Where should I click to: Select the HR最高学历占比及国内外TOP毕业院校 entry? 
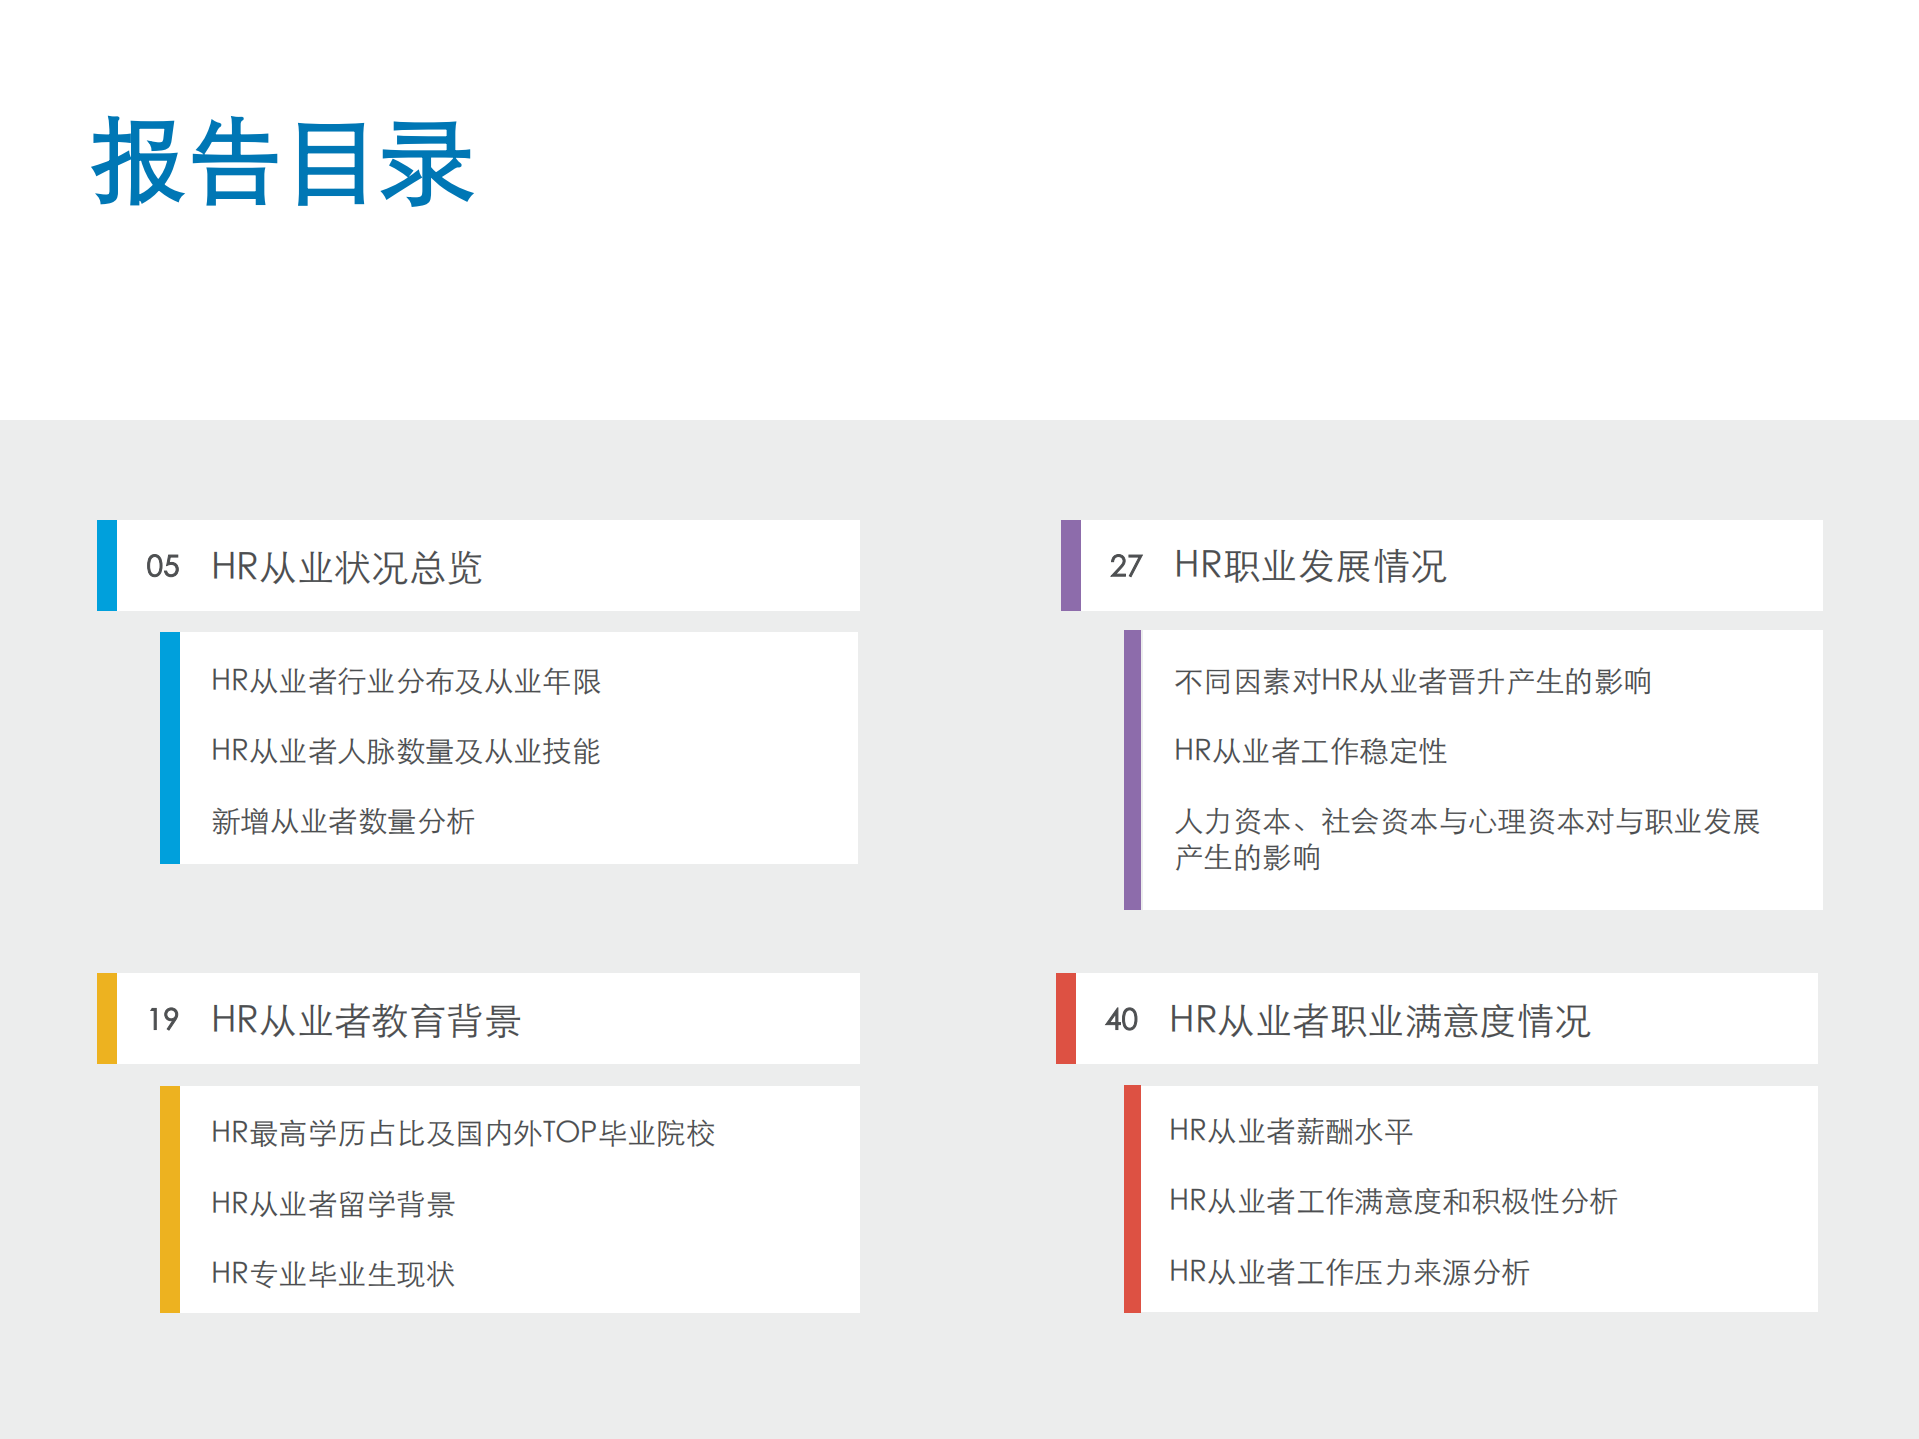pos(463,1133)
